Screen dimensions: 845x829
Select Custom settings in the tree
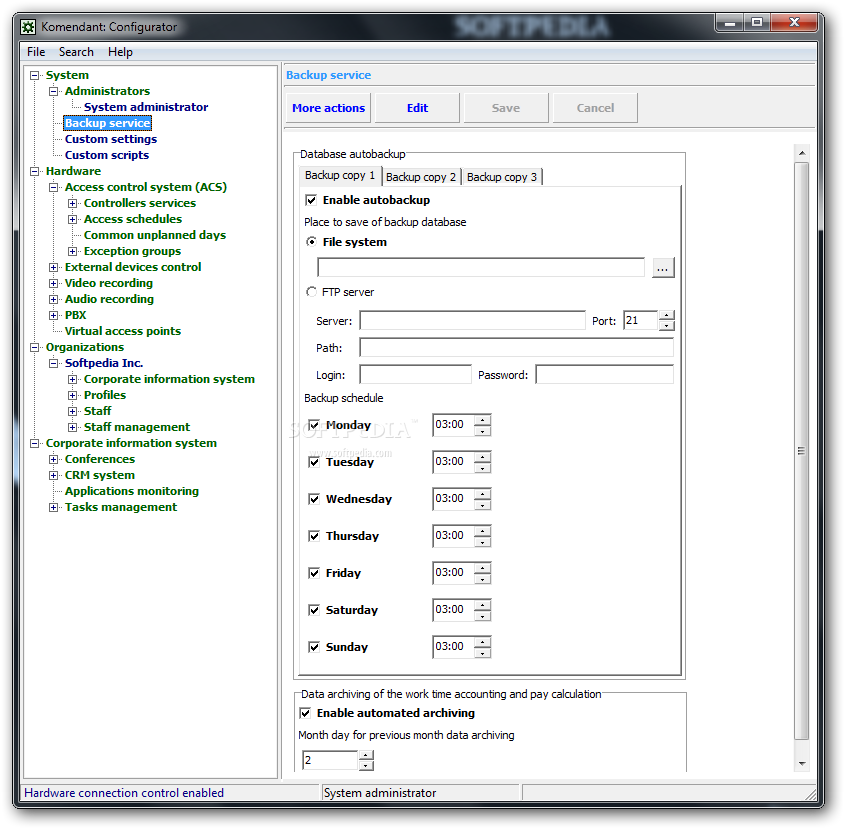(110, 139)
